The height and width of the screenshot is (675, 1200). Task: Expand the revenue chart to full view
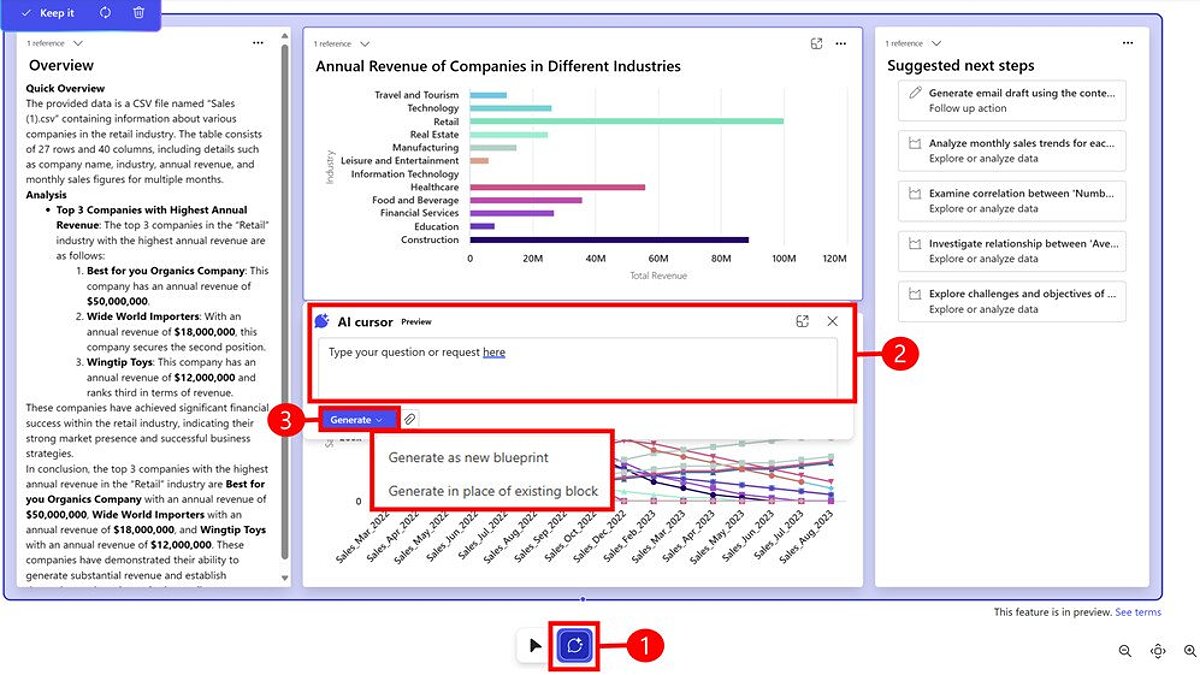pyautogui.click(x=817, y=44)
